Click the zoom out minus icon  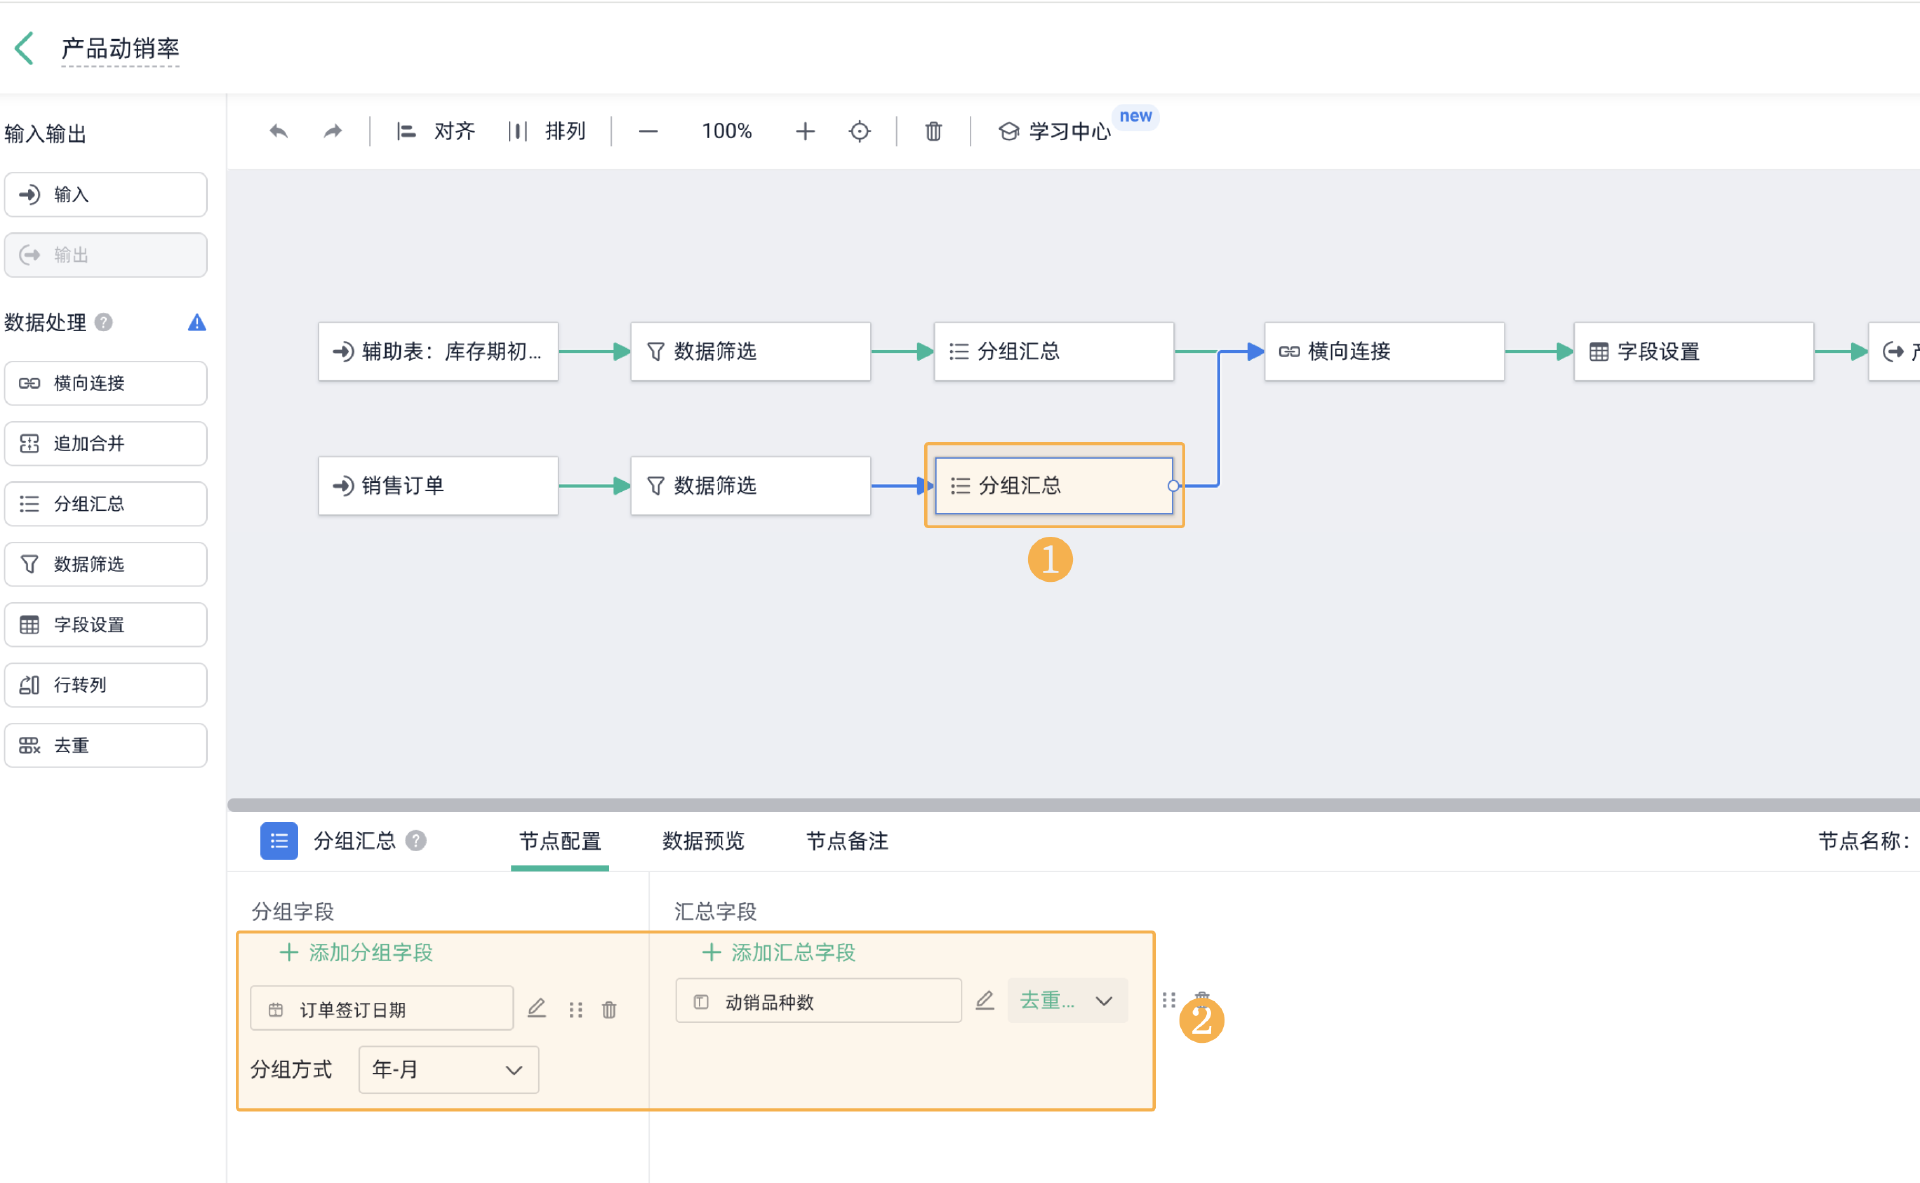(648, 131)
